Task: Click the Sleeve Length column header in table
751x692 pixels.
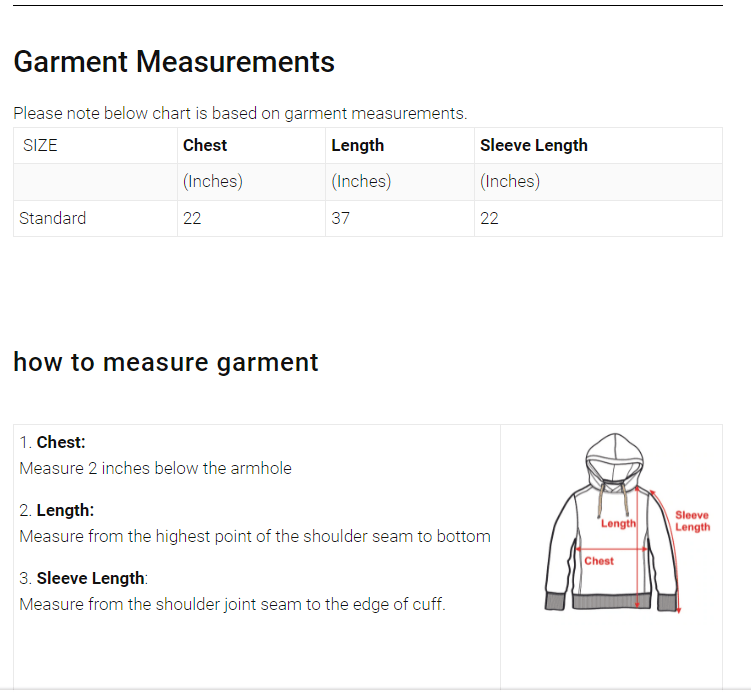Action: (x=533, y=145)
